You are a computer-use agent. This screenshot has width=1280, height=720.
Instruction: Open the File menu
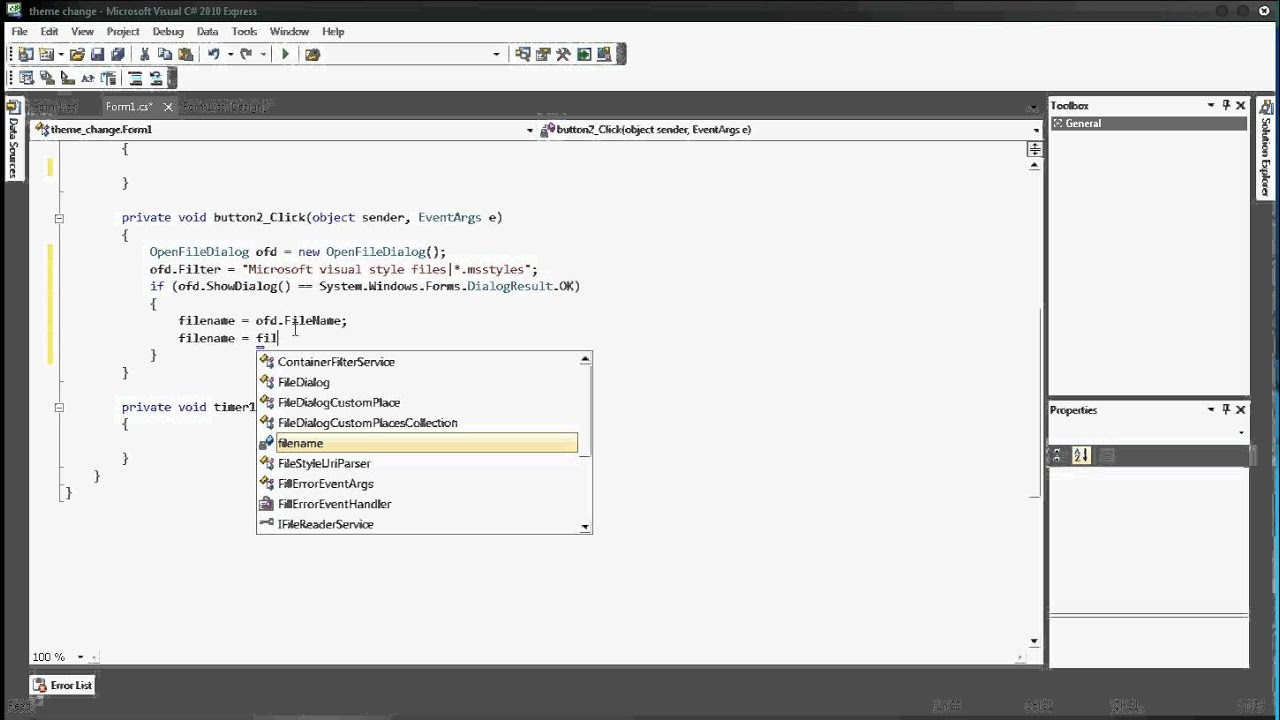pos(20,32)
